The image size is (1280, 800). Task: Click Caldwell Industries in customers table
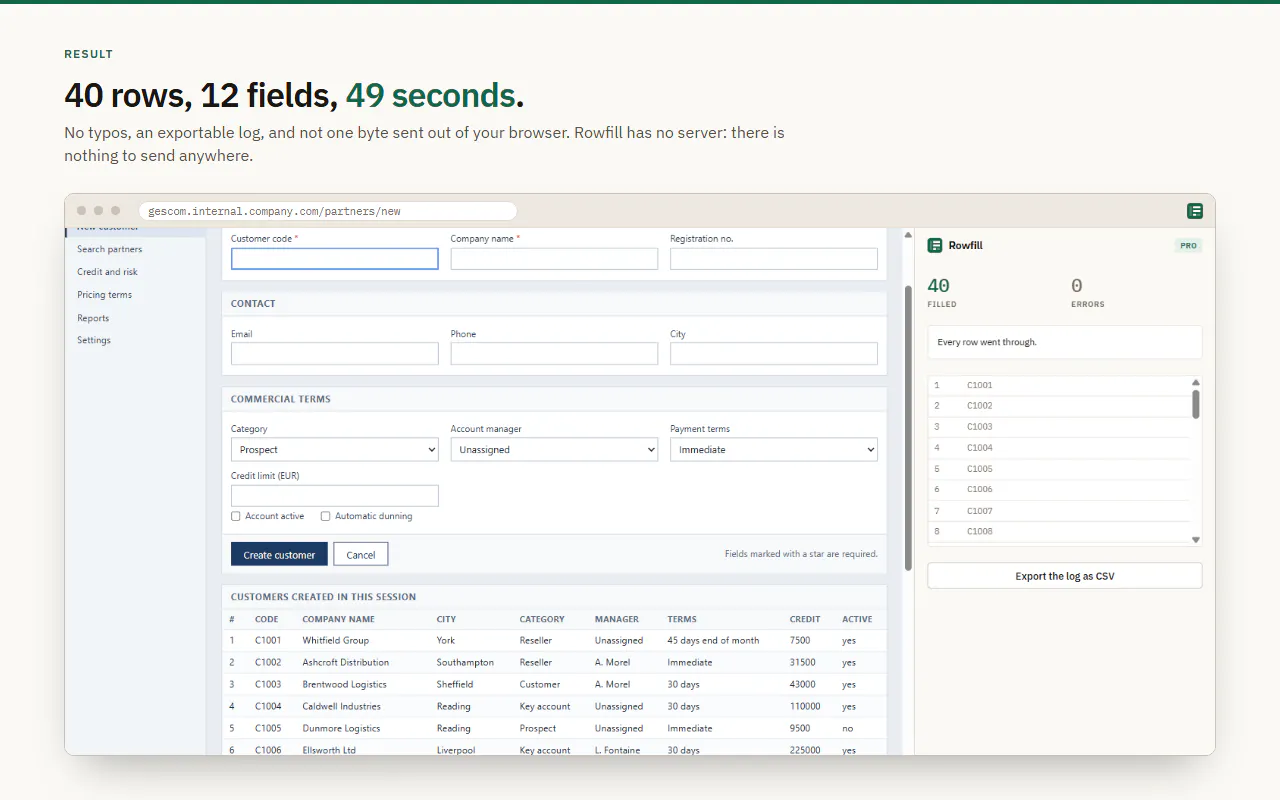(x=341, y=706)
